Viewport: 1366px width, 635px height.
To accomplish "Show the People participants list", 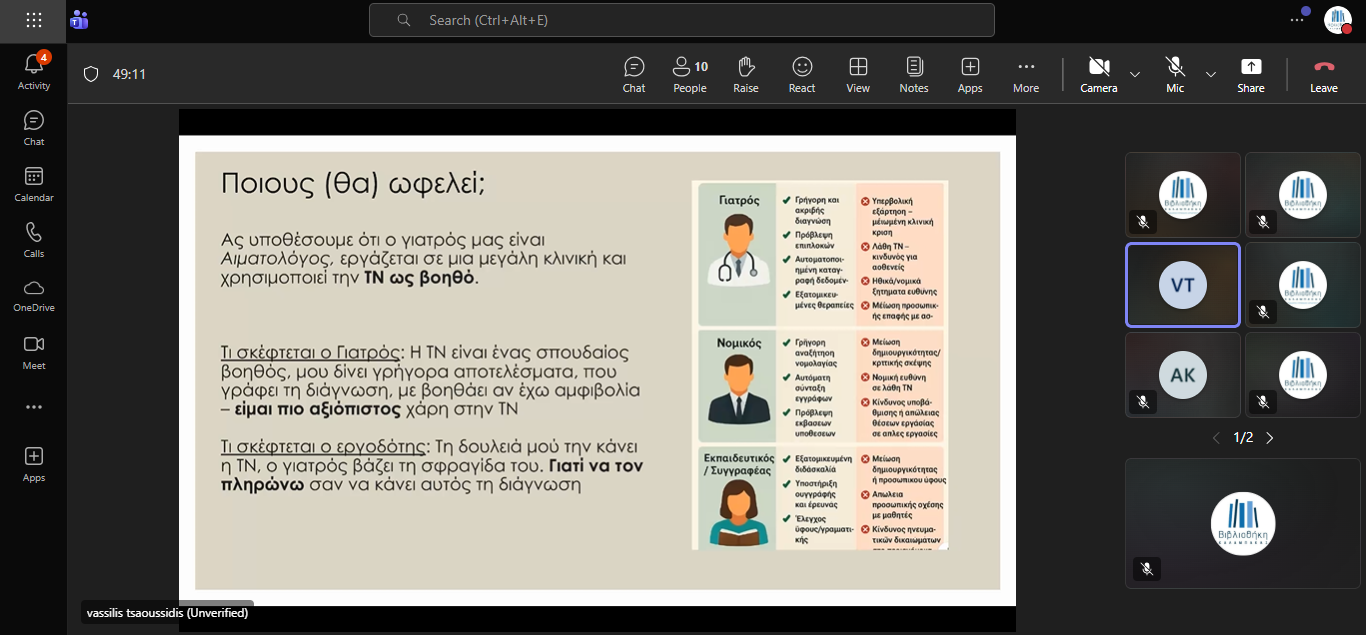I will coord(689,74).
